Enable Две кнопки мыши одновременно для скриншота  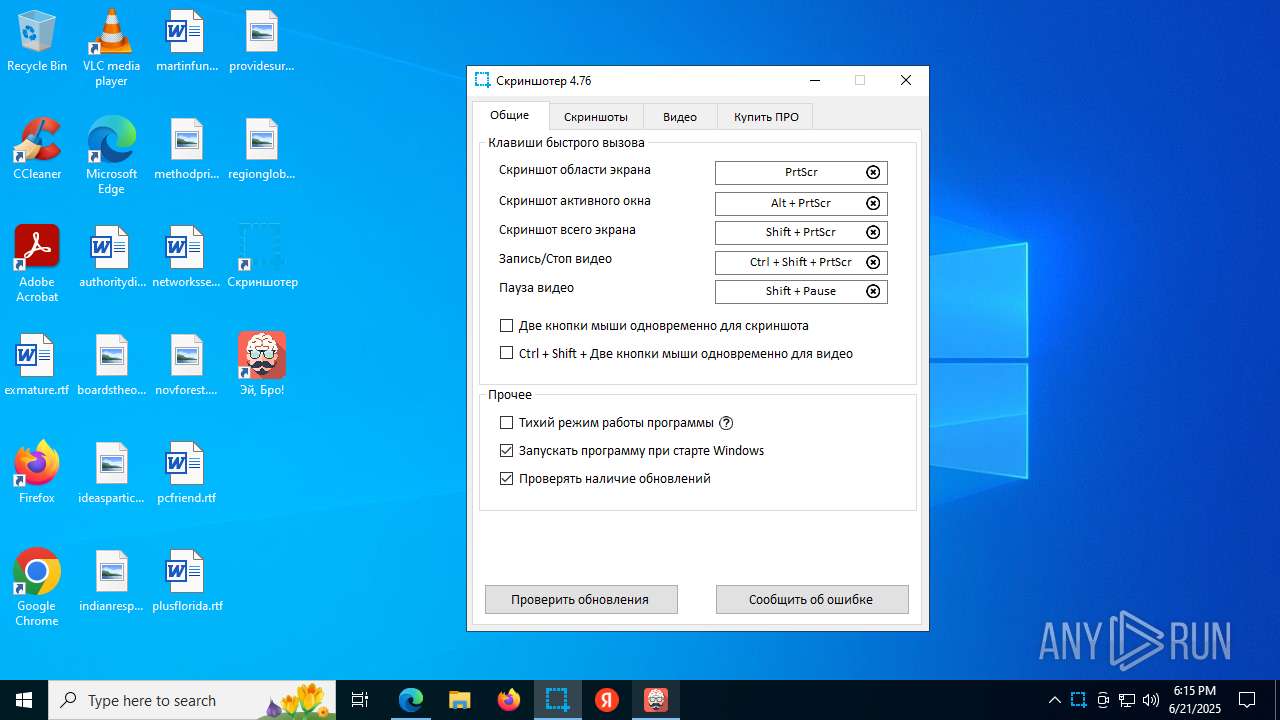[506, 326]
